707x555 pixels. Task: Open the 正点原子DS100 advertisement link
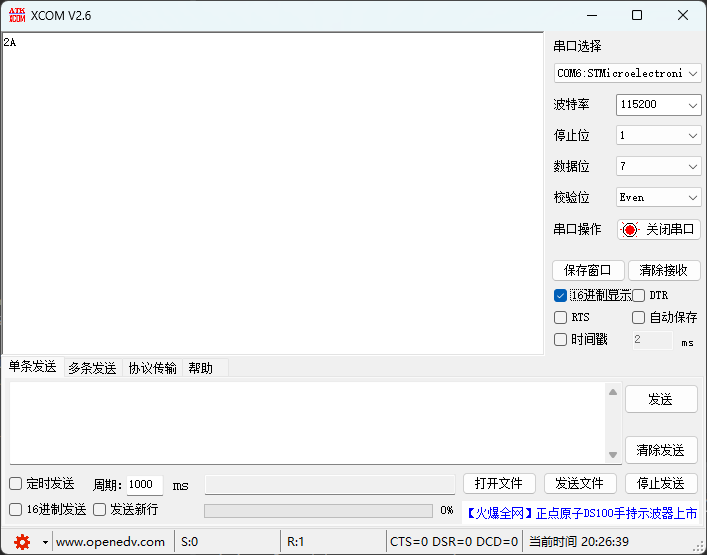(x=581, y=513)
